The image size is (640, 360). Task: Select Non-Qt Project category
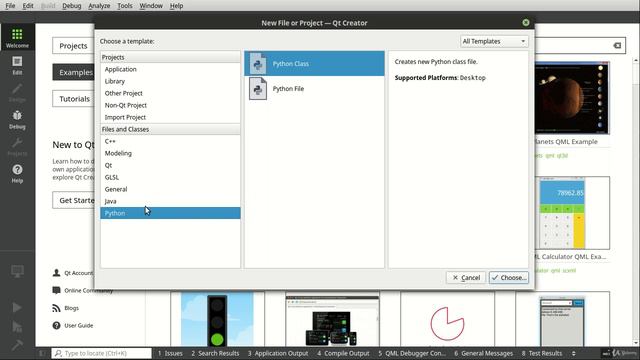[170, 105]
